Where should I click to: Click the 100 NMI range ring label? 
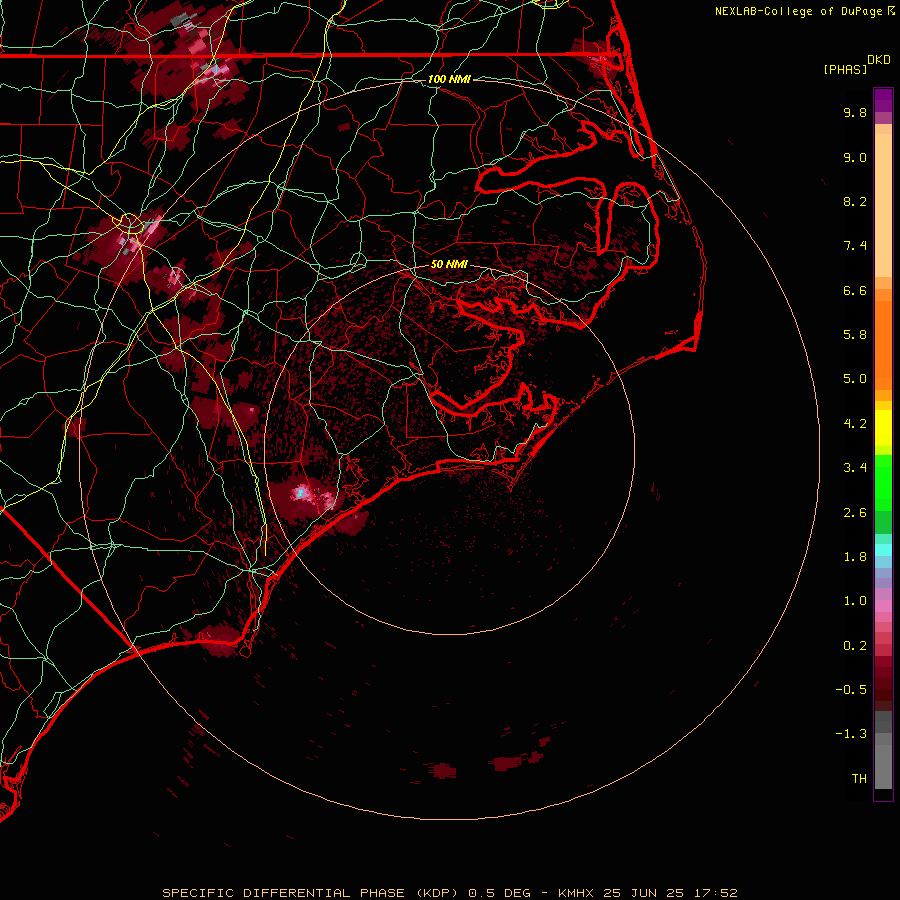tap(449, 79)
